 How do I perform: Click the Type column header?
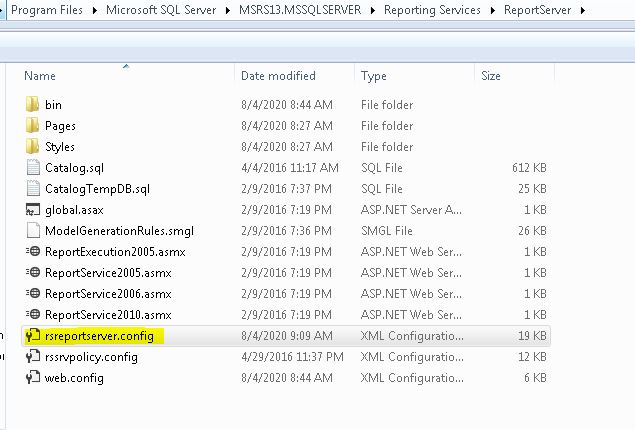click(374, 76)
